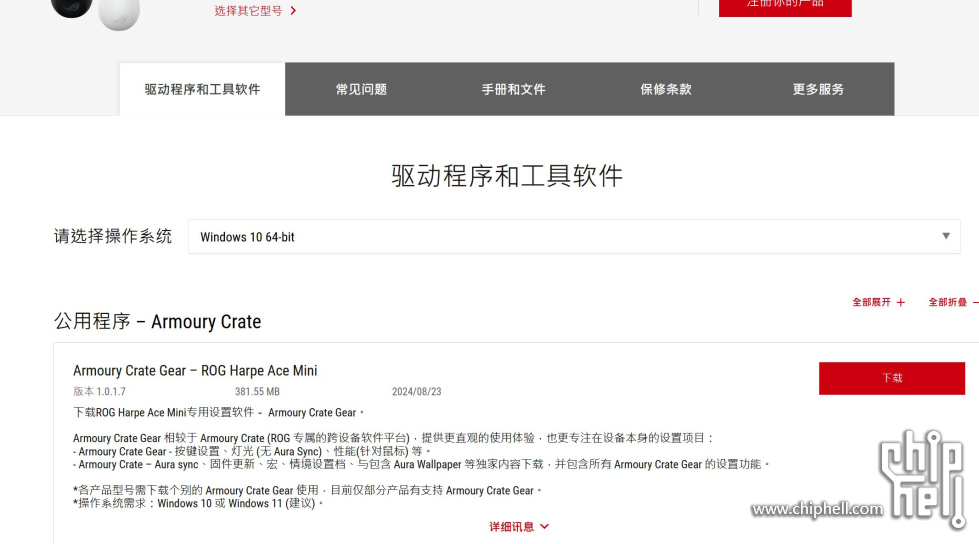Expand 详细讯息 details
This screenshot has width=979, height=544.
click(518, 527)
